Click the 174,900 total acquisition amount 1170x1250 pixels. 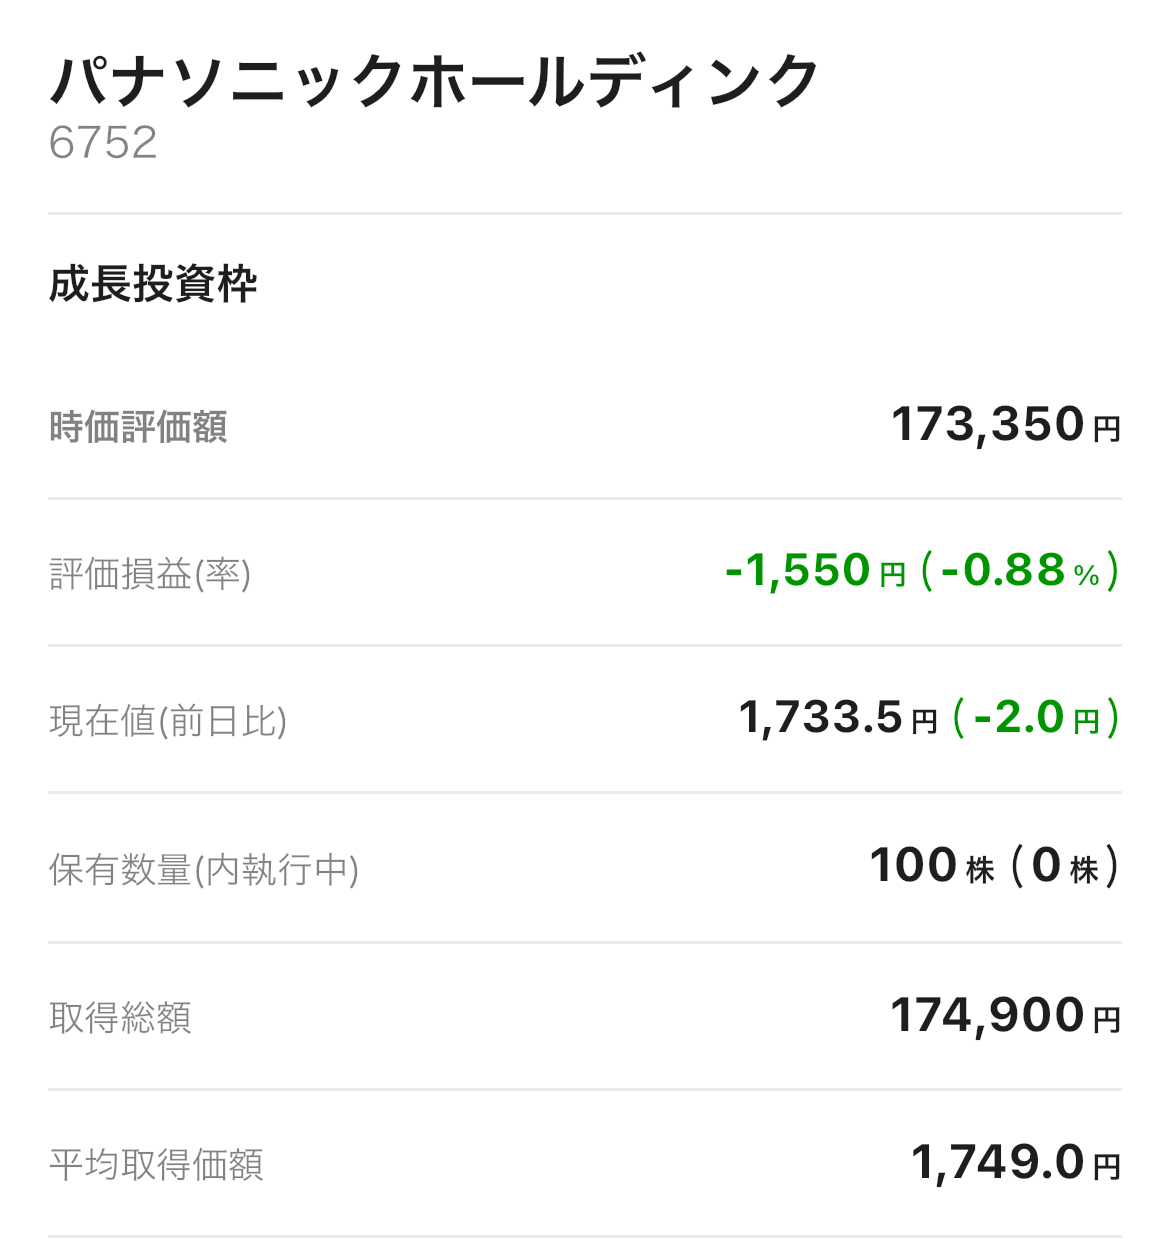point(988,1016)
